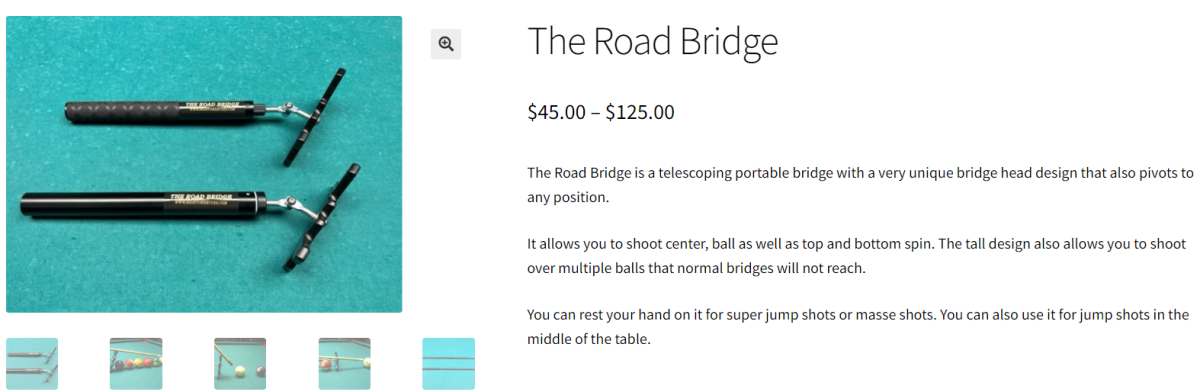The height and width of the screenshot is (392, 1200).
Task: Click the dash between the two prices
Action: click(595, 112)
